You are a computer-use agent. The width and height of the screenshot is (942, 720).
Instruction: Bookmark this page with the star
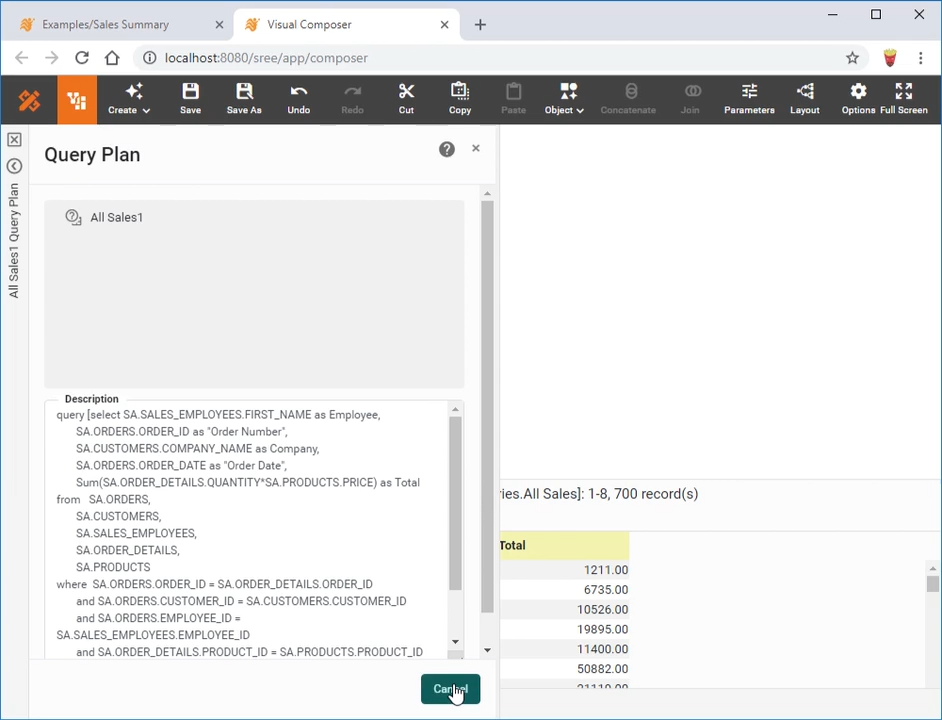tap(852, 58)
